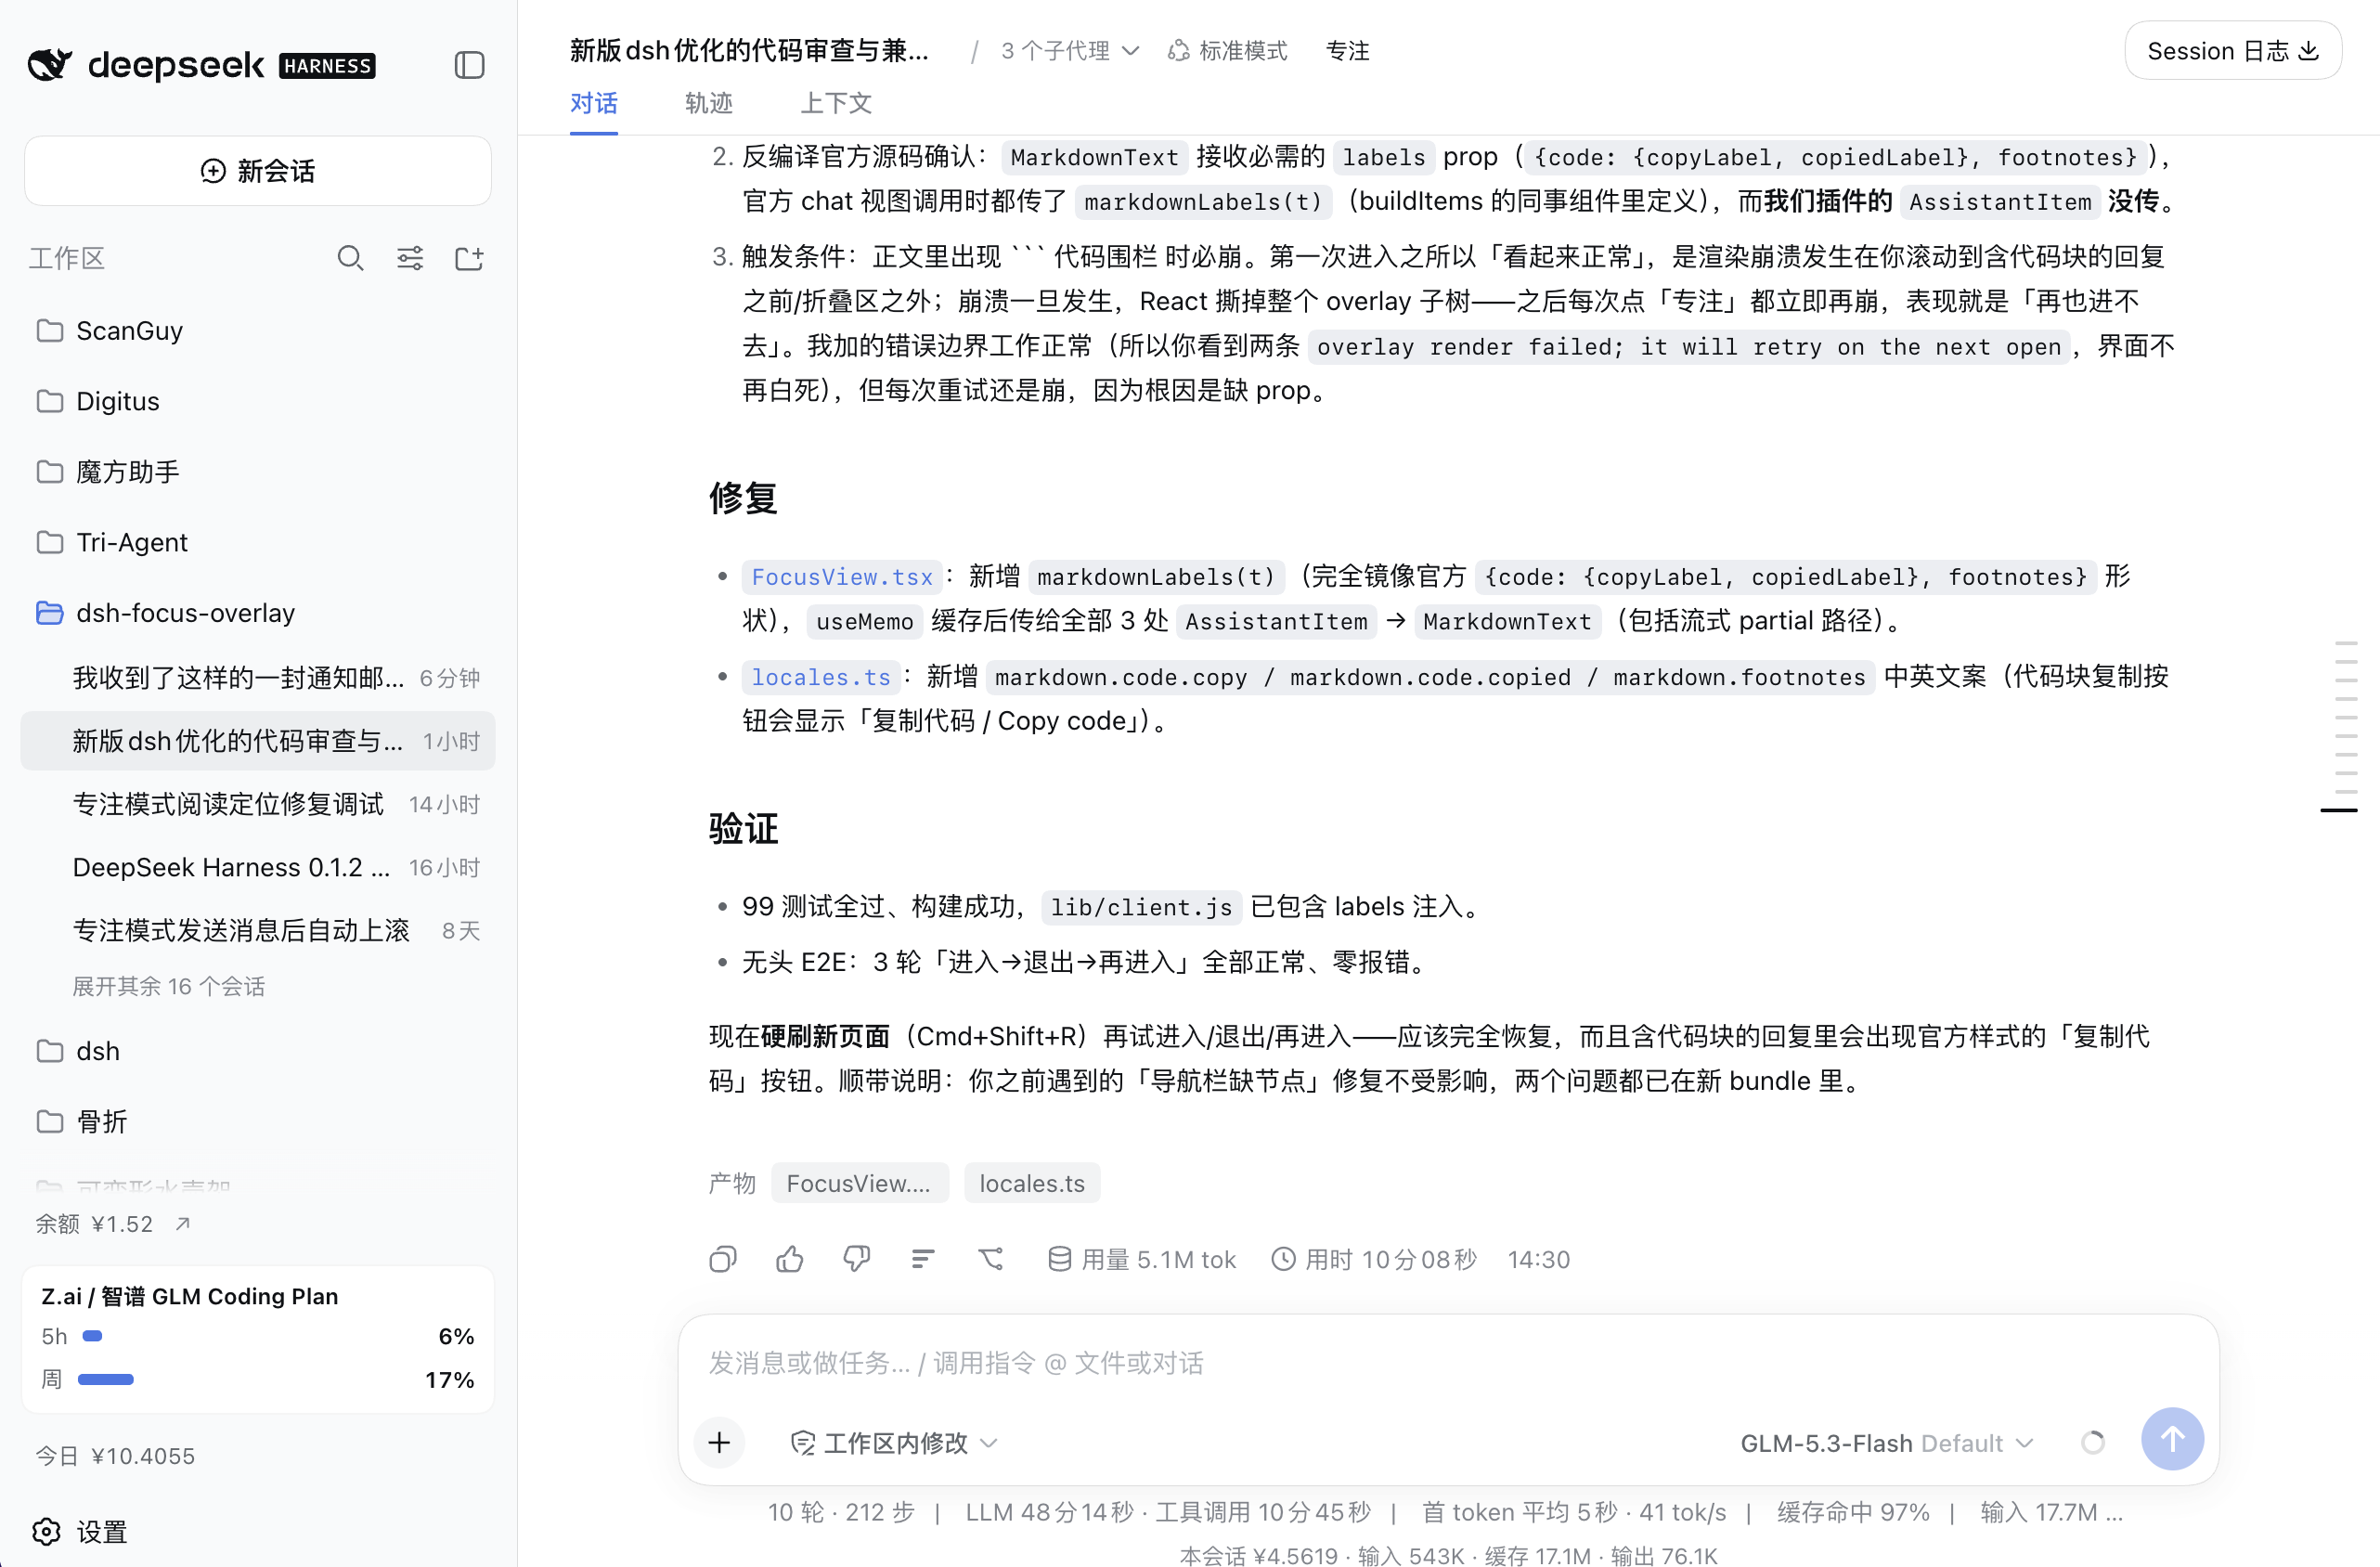Viewport: 2380px width, 1567px height.
Task: Click the plus attachment button
Action: pyautogui.click(x=719, y=1442)
